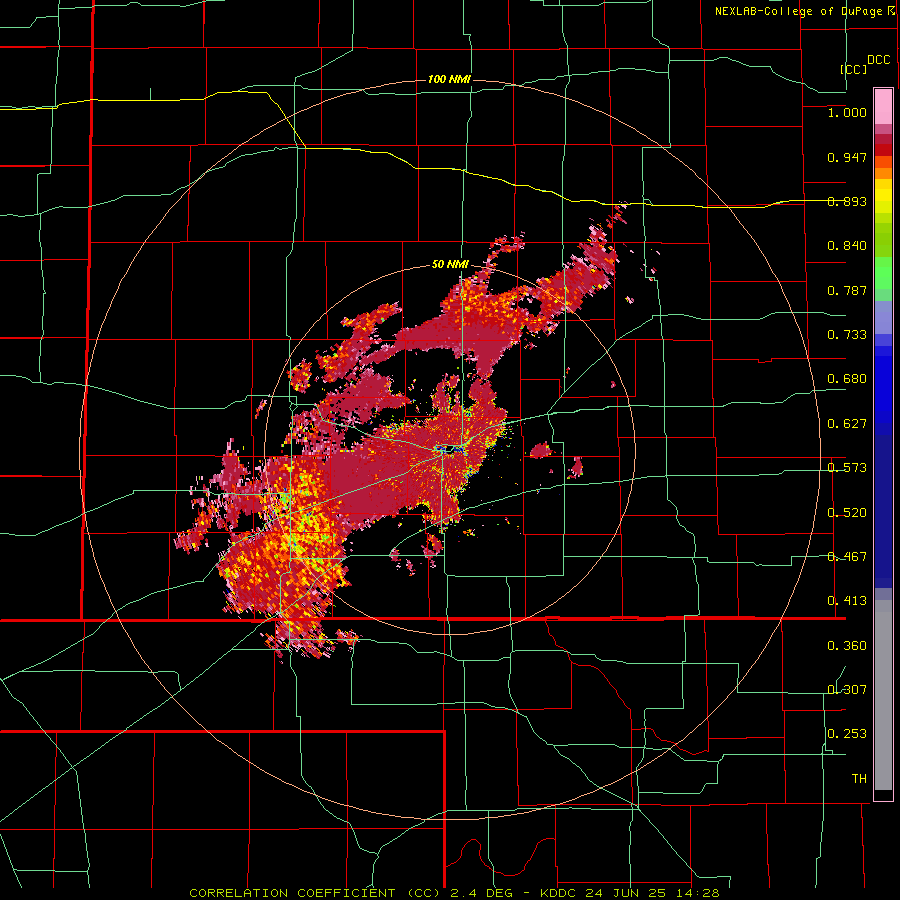Image resolution: width=900 pixels, height=900 pixels.
Task: Select the 0.360 scale value
Action: [847, 646]
